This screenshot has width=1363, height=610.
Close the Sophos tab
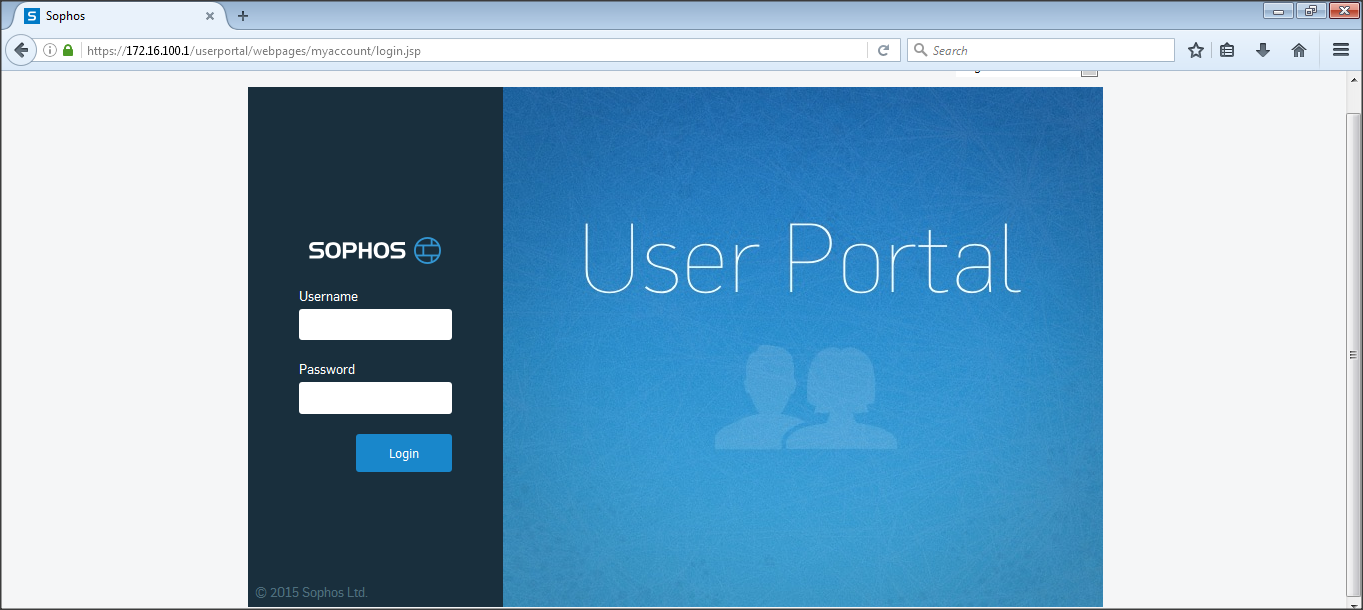click(210, 16)
